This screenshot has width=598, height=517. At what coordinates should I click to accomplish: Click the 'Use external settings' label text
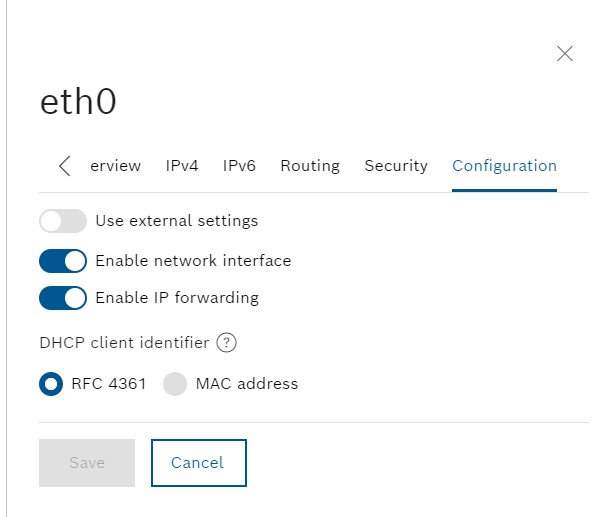[177, 221]
